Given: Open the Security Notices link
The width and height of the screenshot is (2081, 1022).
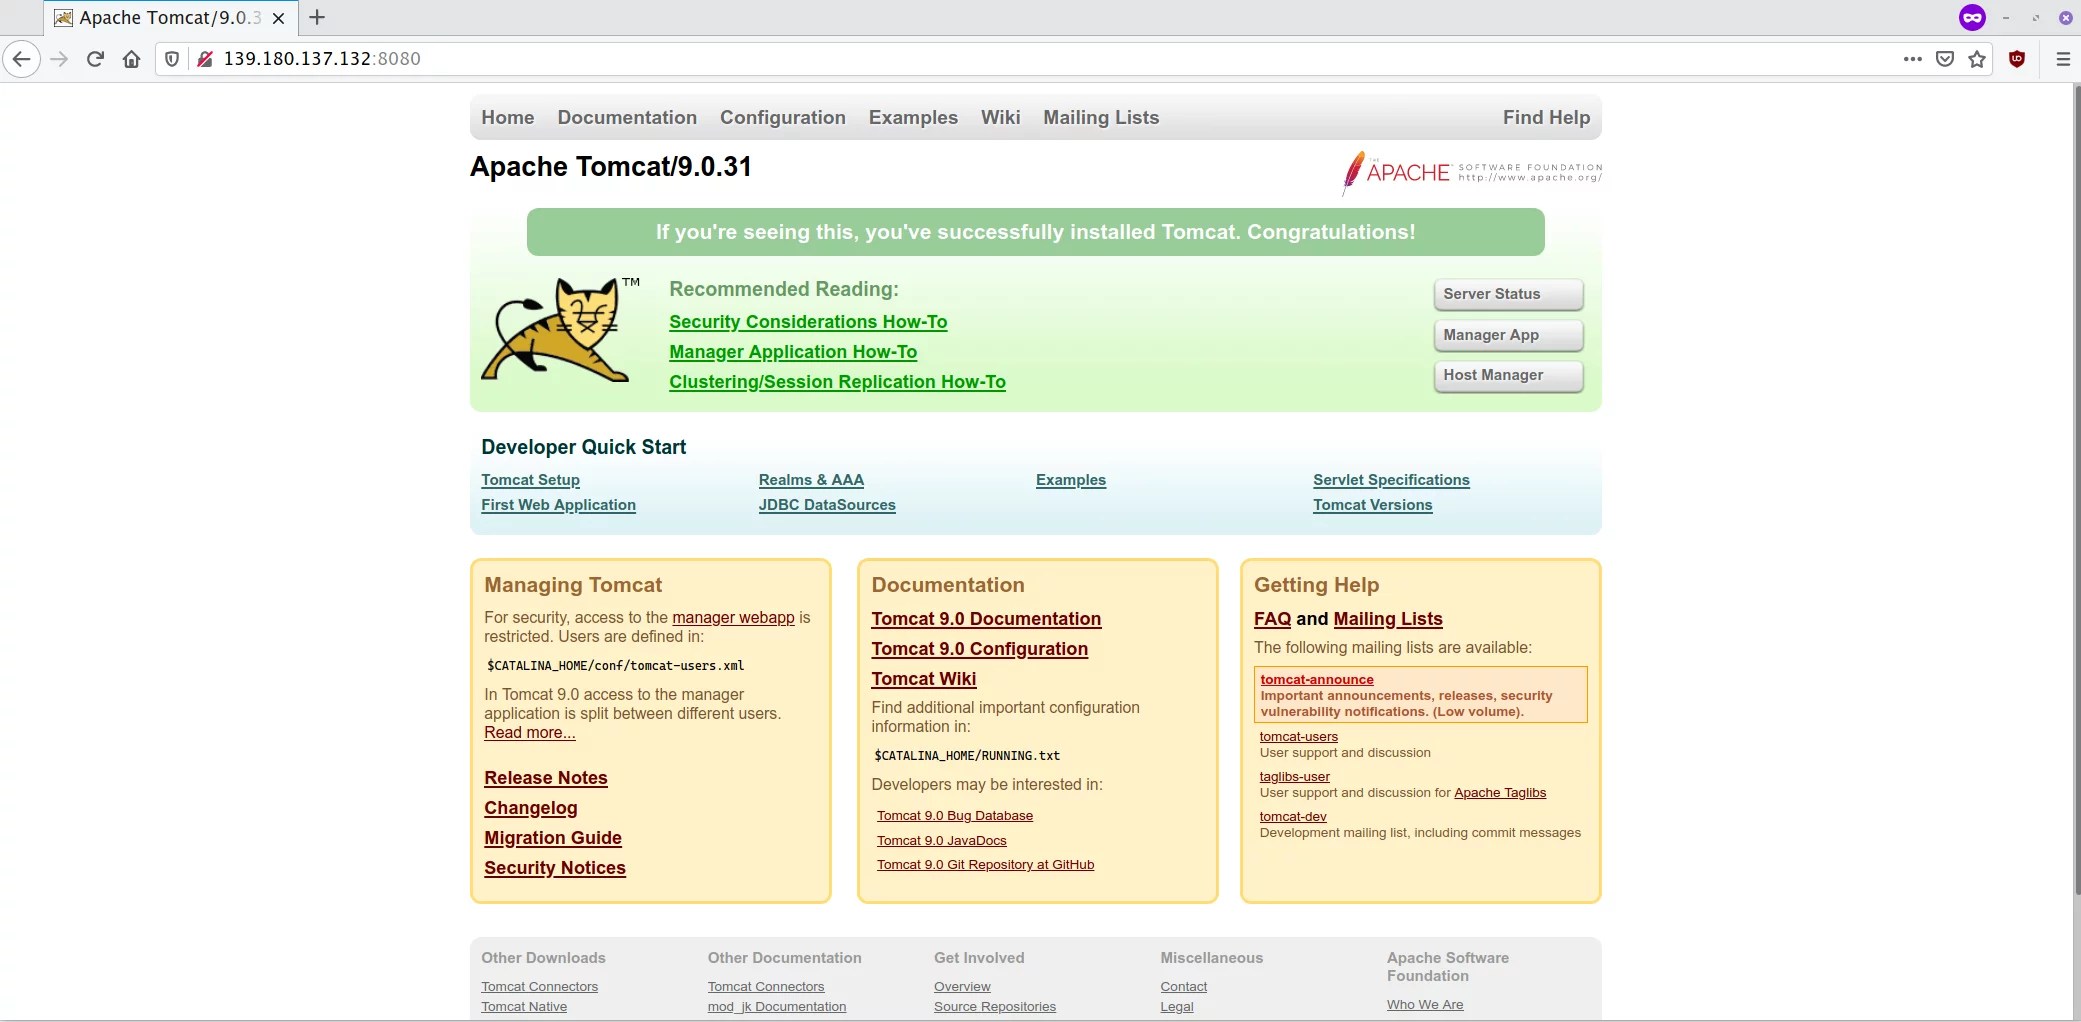Looking at the screenshot, I should point(555,868).
